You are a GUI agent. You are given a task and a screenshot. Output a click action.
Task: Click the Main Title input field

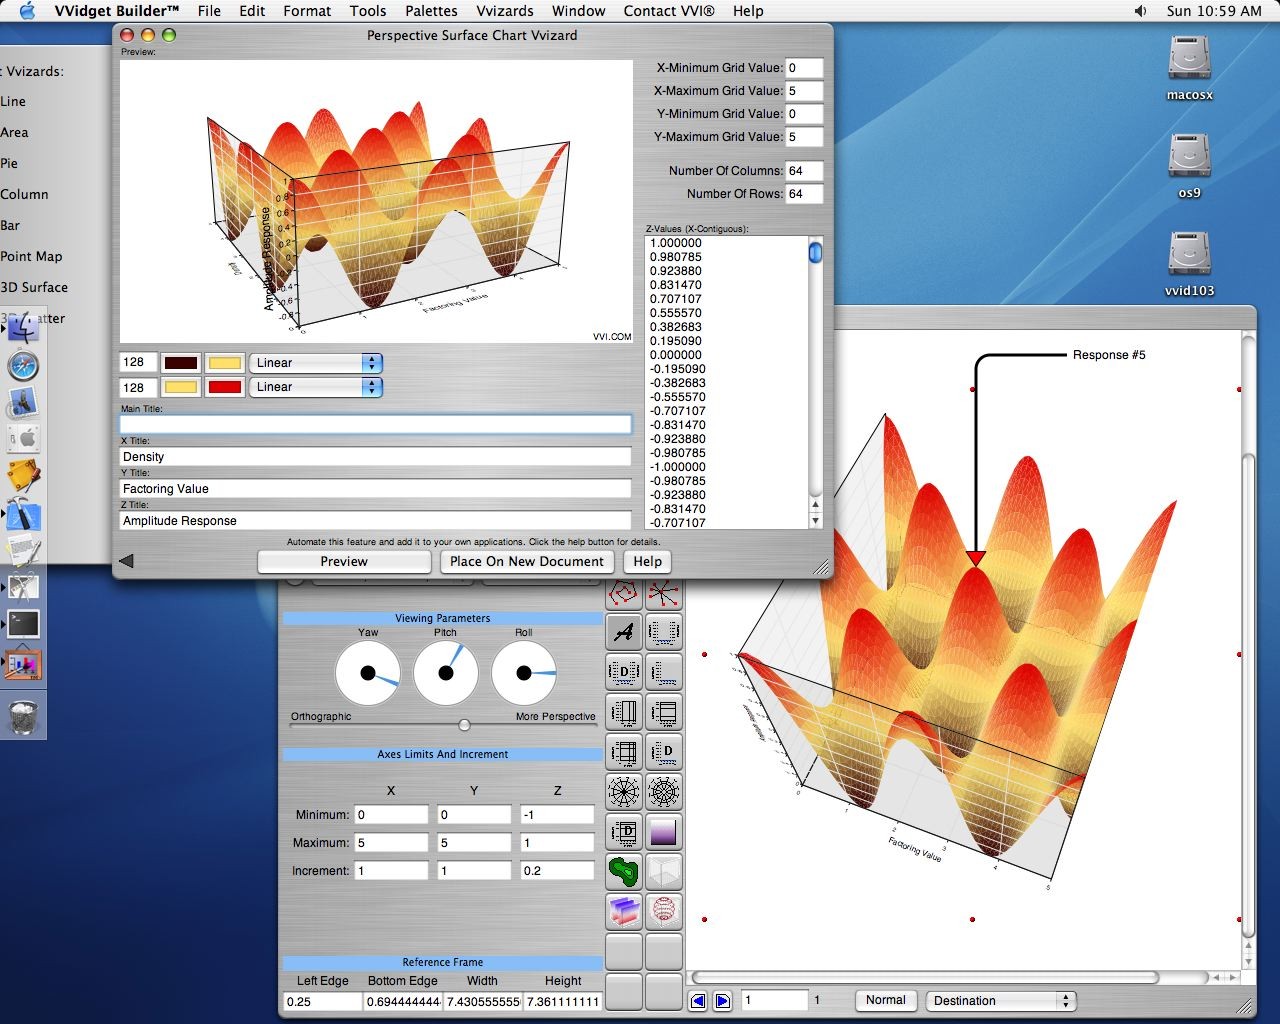376,425
